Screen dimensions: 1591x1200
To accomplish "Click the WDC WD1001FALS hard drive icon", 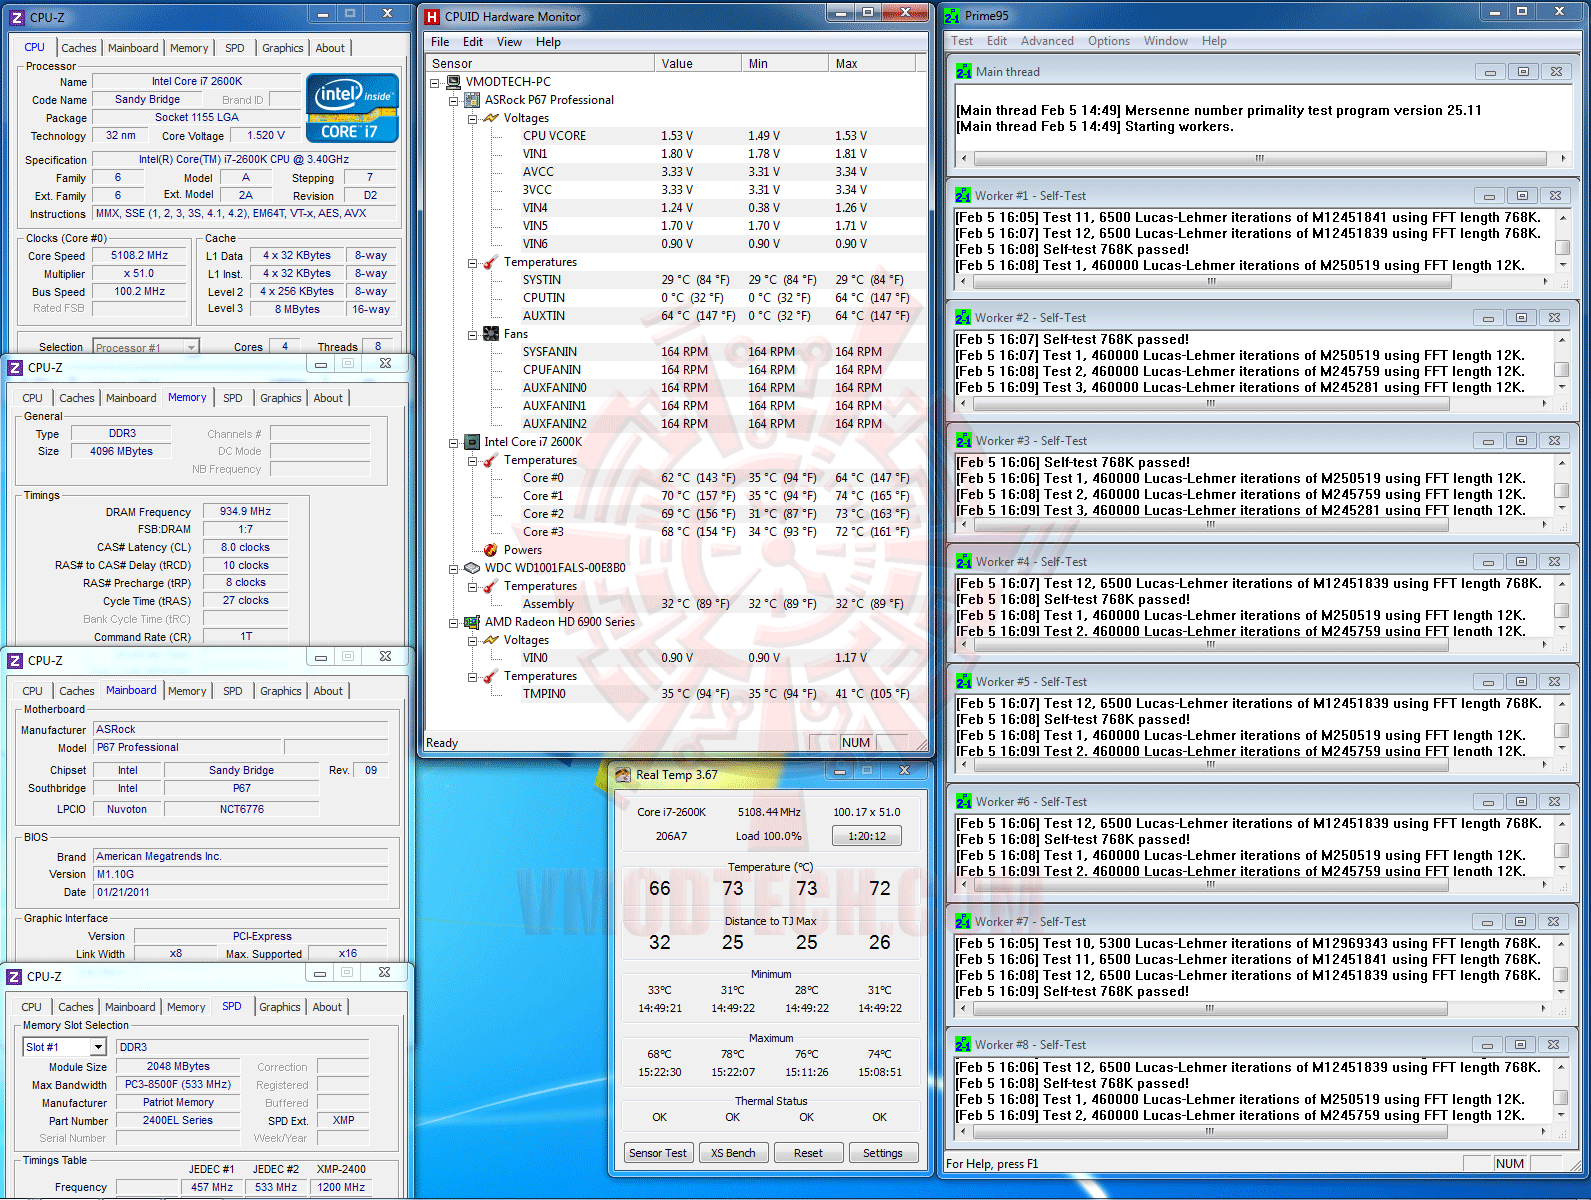I will coord(472,568).
